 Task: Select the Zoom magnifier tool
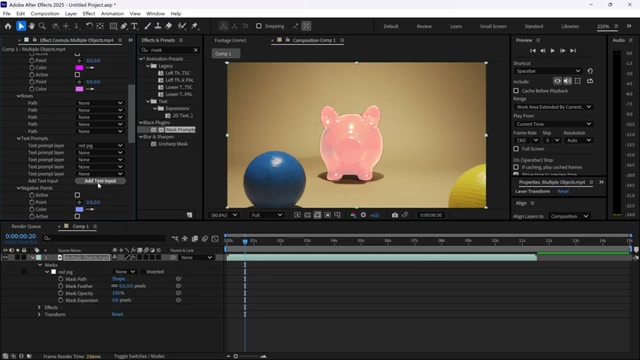pyautogui.click(x=42, y=26)
